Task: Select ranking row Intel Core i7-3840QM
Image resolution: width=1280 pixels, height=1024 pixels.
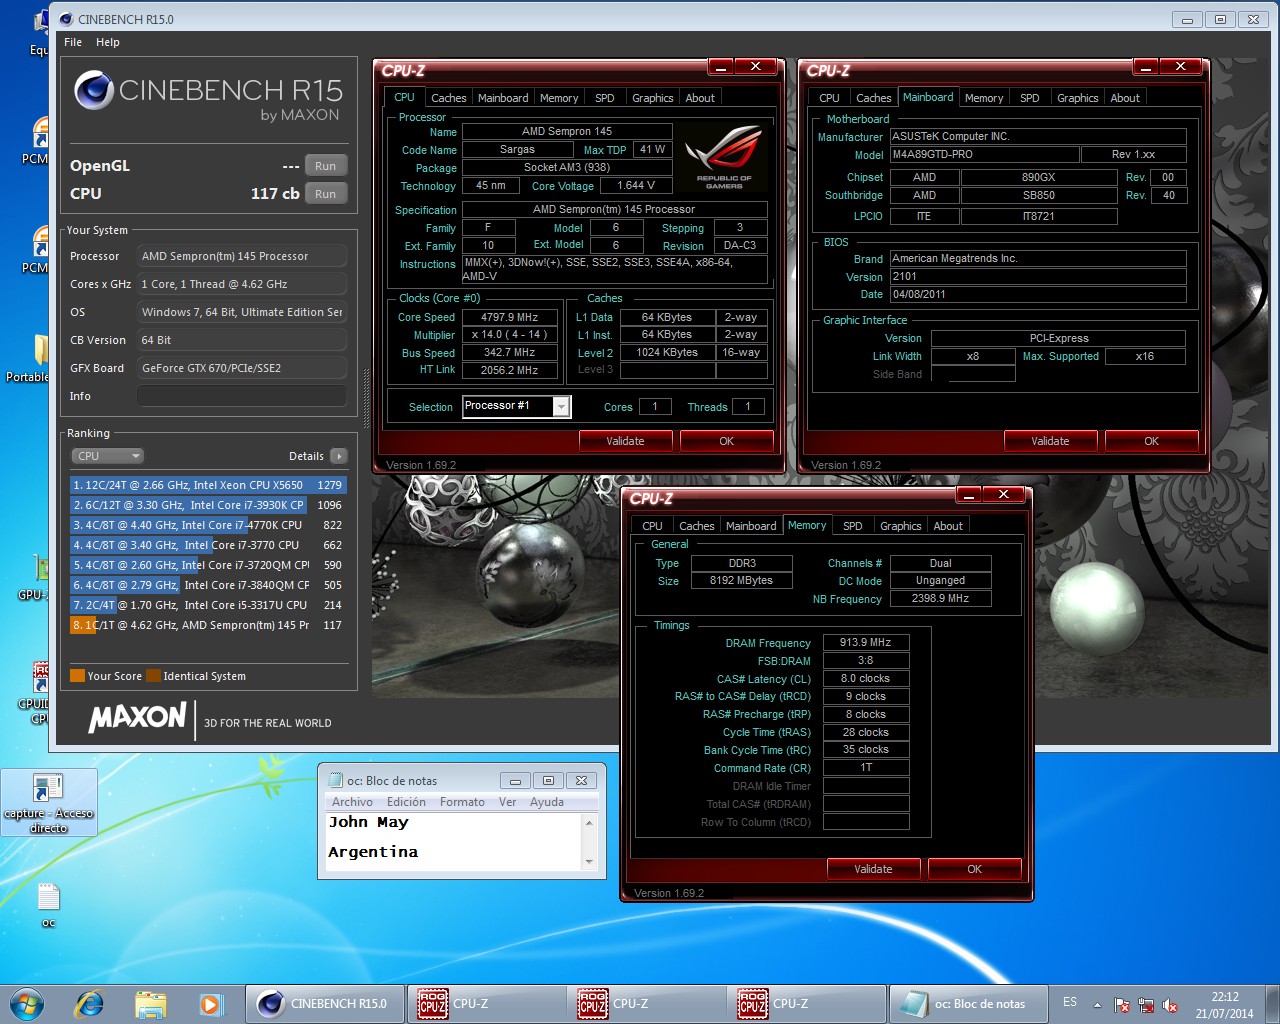Action: tap(208, 585)
